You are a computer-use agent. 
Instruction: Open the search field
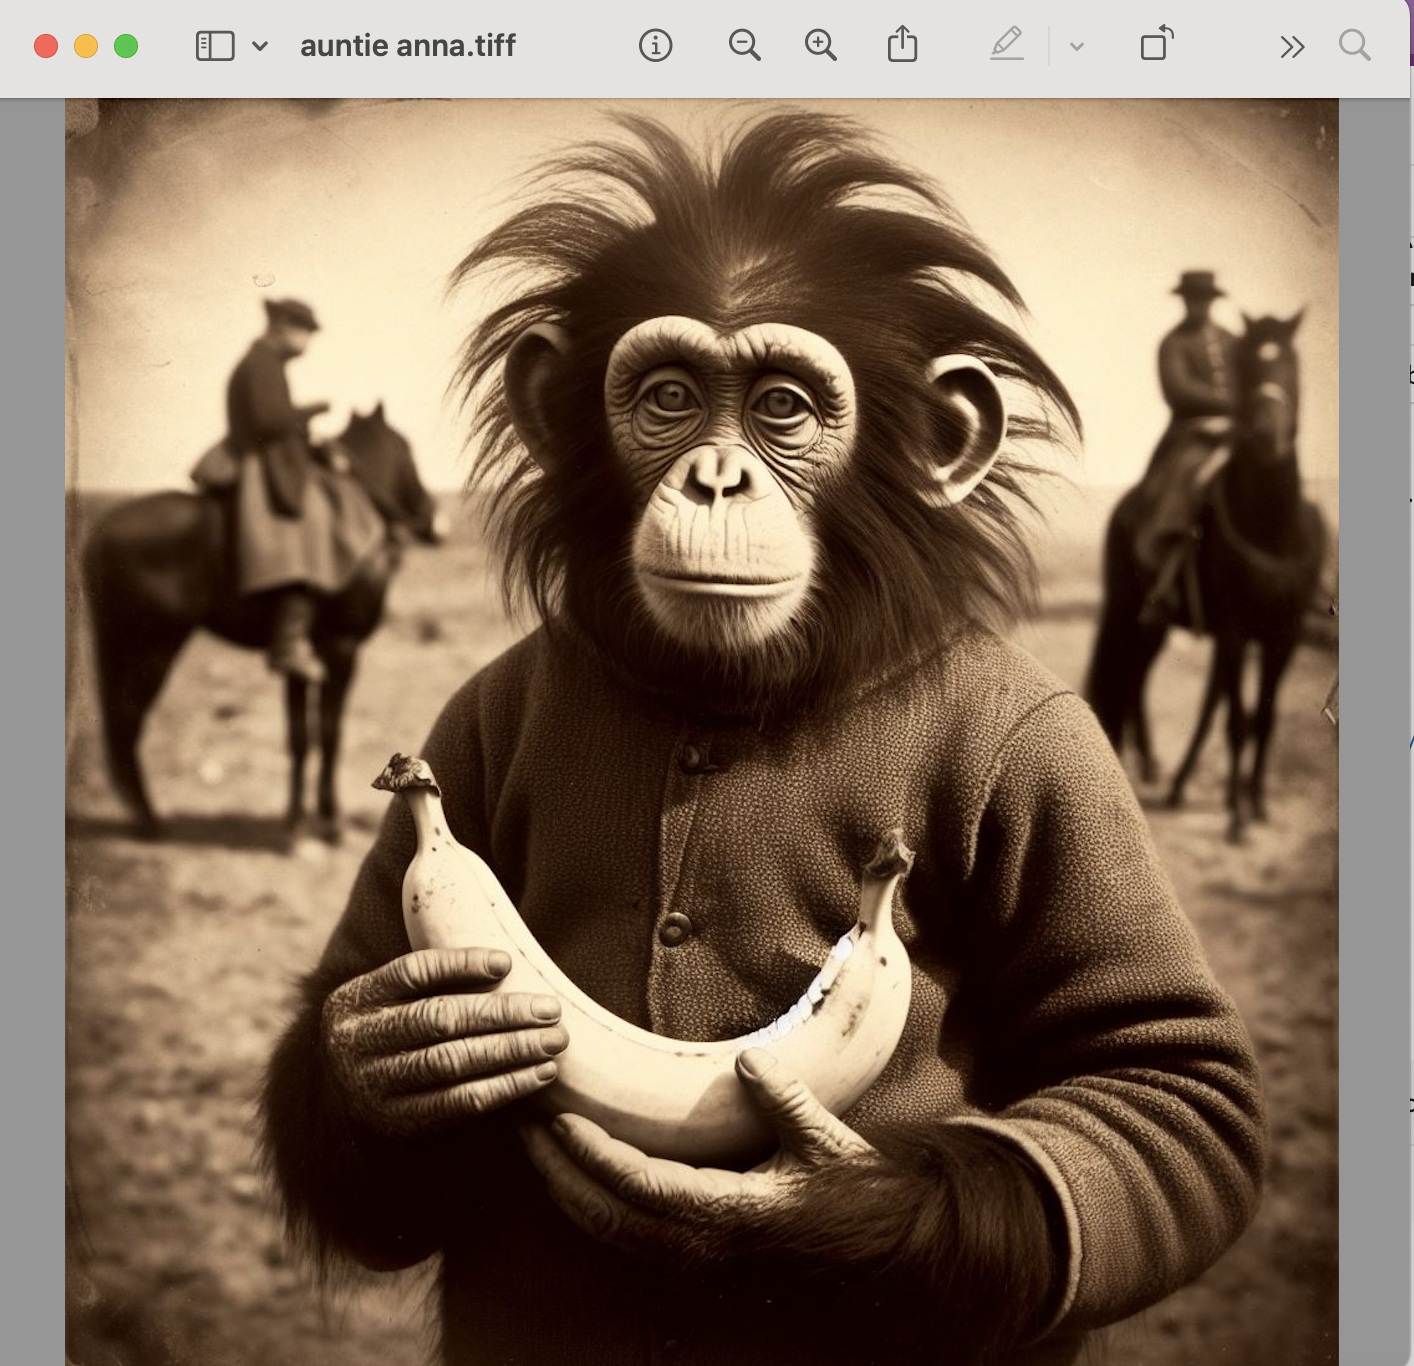click(x=1356, y=45)
